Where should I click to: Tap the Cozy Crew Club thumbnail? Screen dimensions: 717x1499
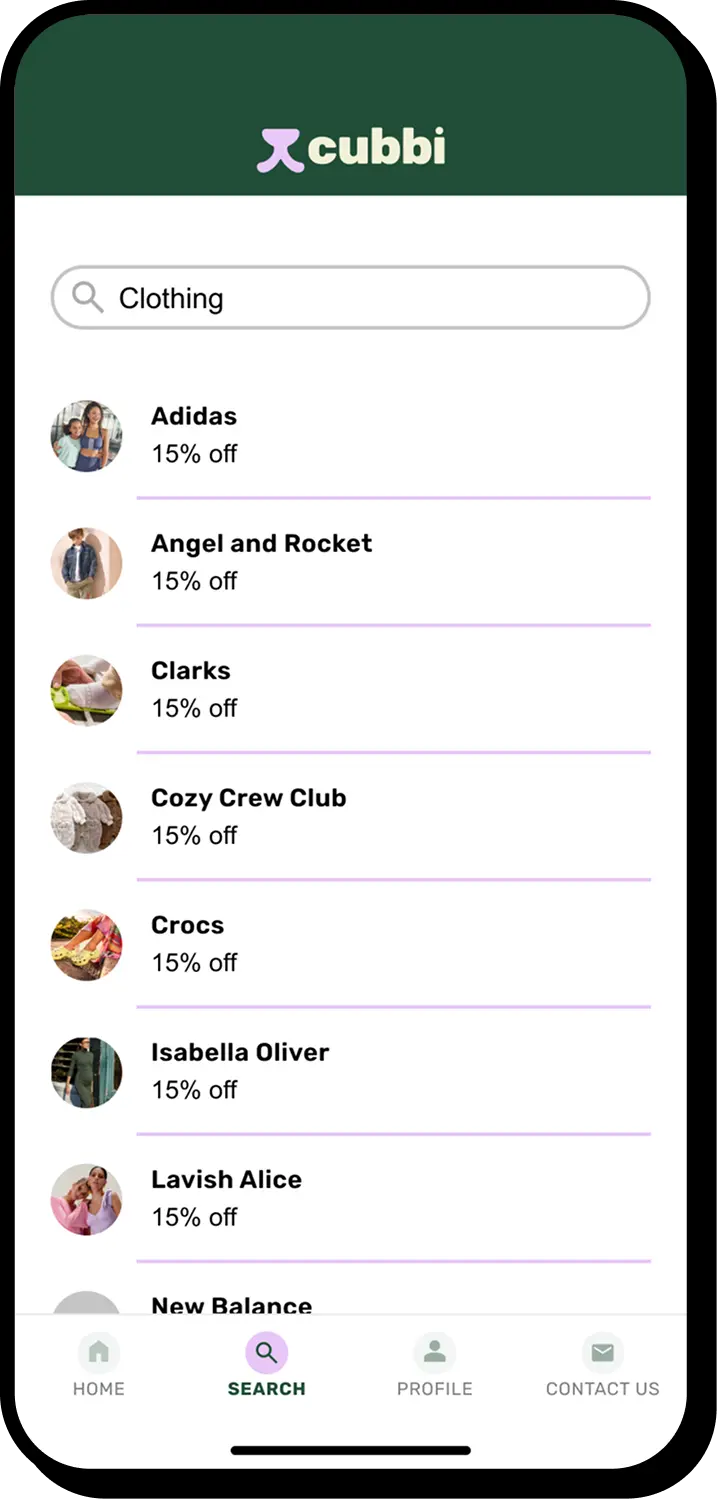(87, 817)
